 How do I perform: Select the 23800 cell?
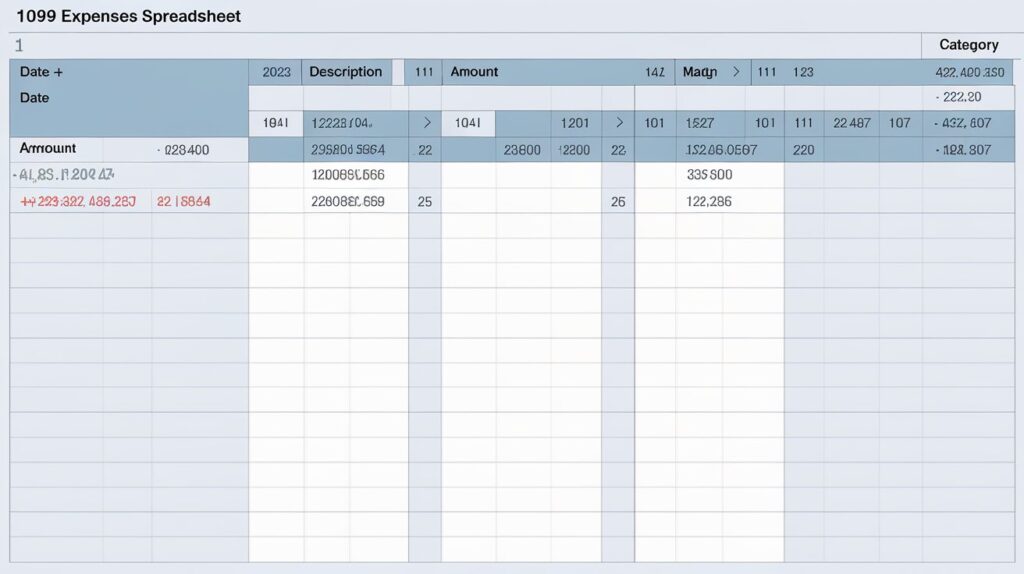[x=522, y=150]
